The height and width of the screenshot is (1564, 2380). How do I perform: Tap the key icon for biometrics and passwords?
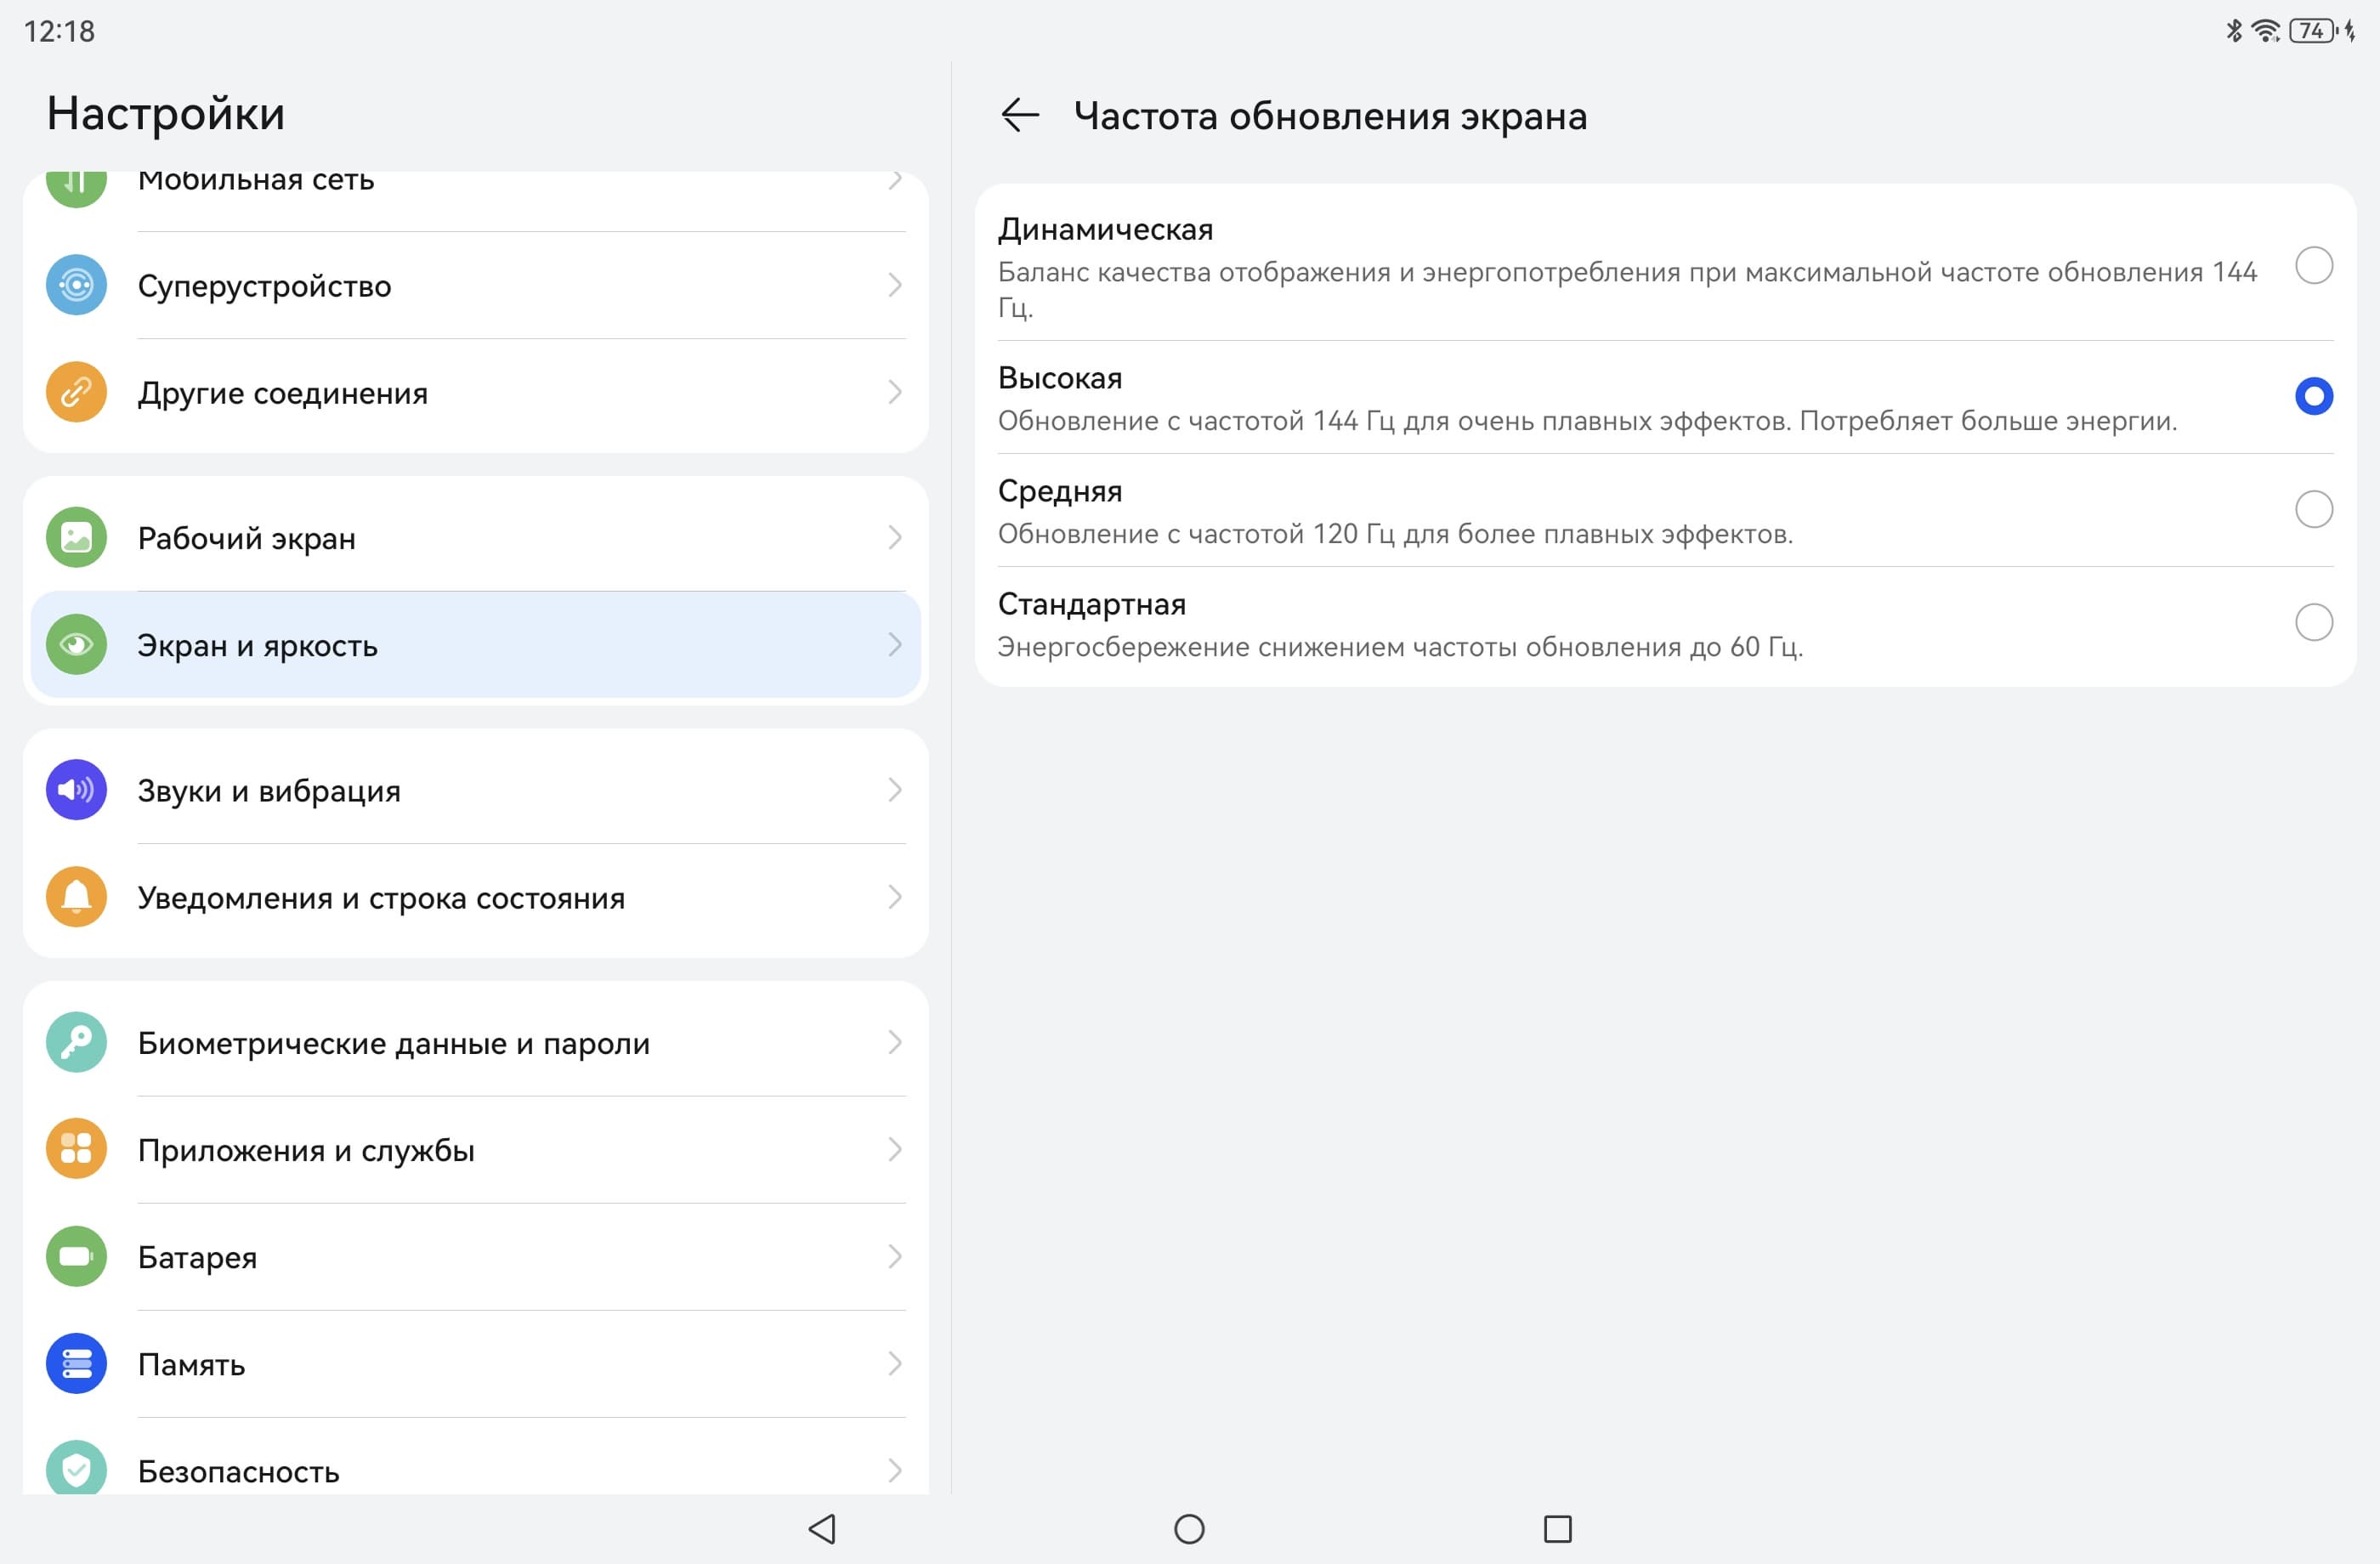76,1043
